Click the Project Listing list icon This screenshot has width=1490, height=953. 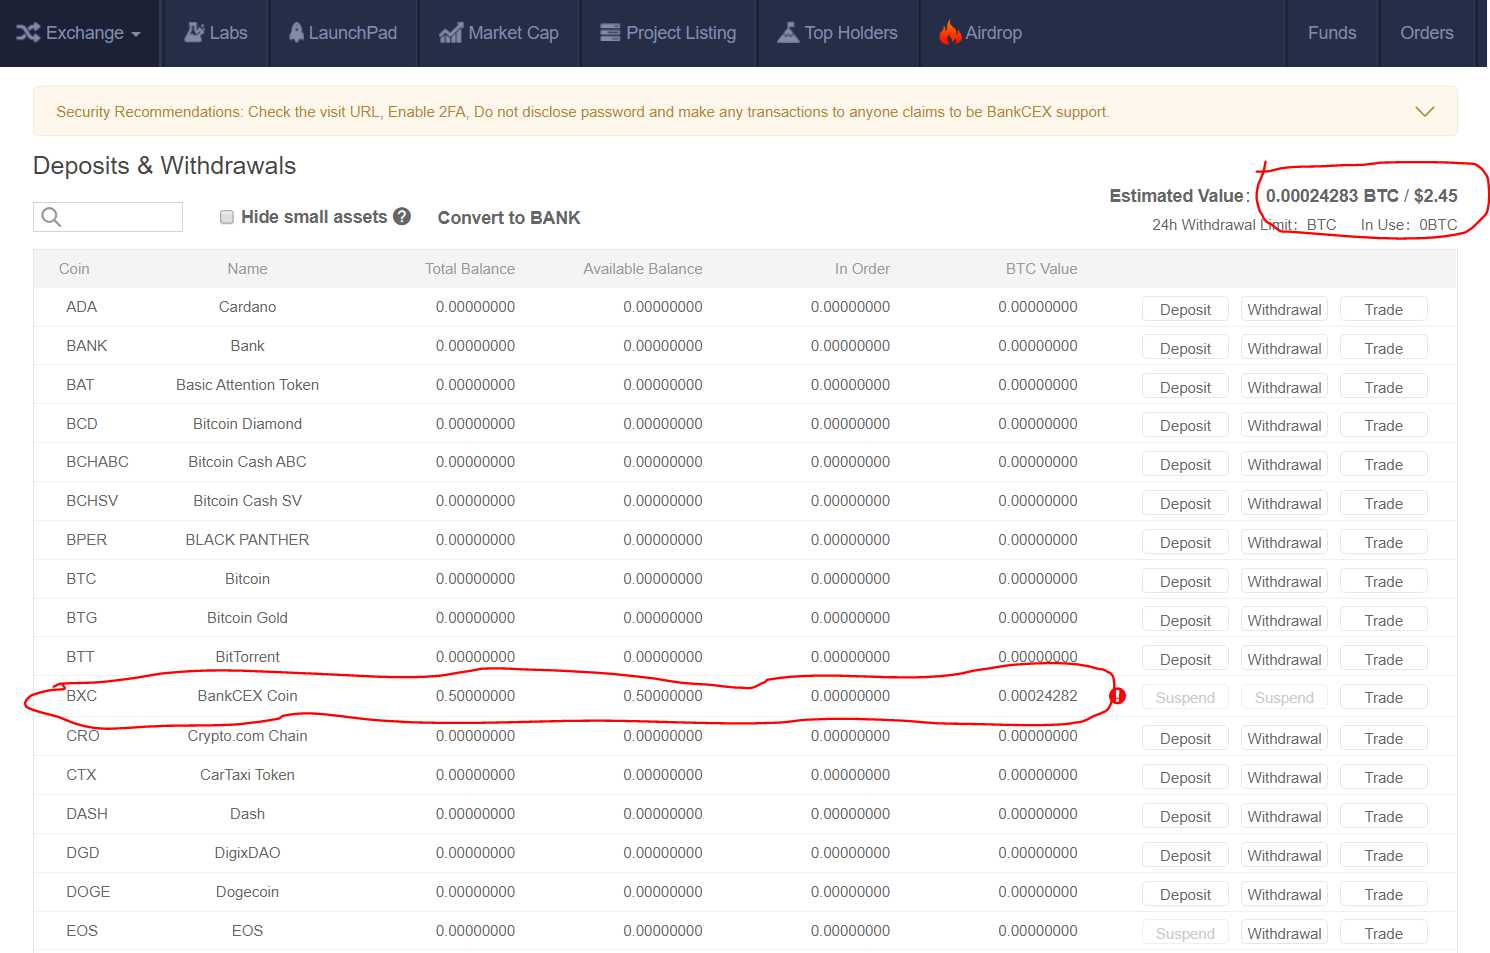tap(610, 33)
